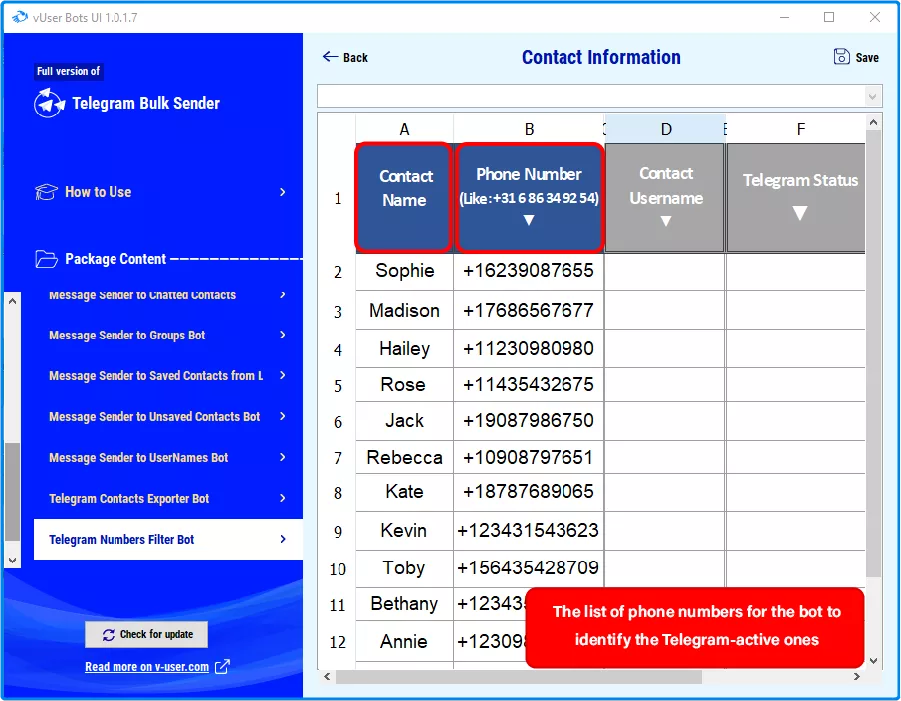
Task: Click the refresh icon on Check for update
Action: (109, 635)
